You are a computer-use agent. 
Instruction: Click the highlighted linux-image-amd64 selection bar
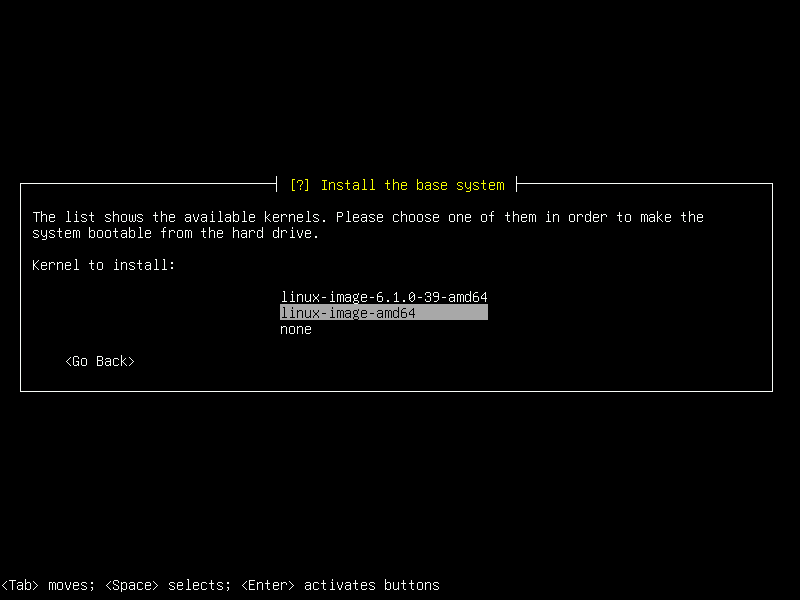coord(383,312)
